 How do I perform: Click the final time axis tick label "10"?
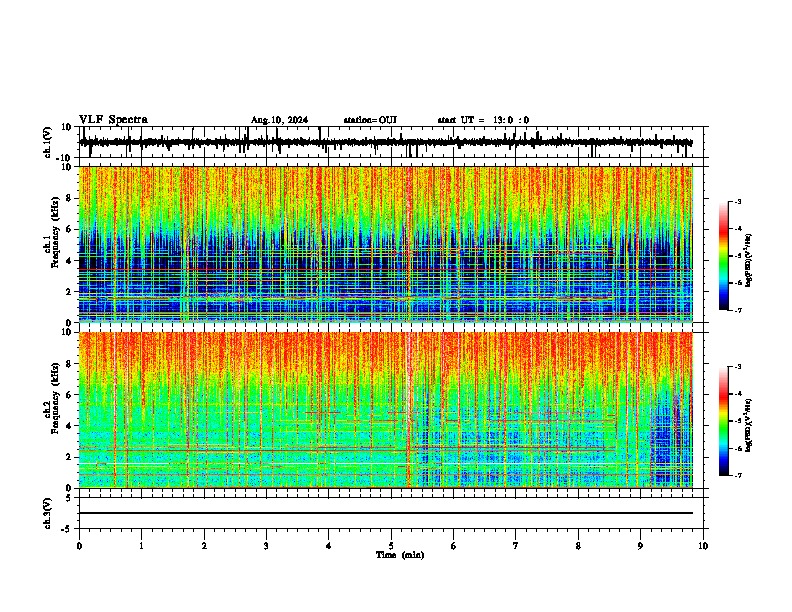point(703,546)
